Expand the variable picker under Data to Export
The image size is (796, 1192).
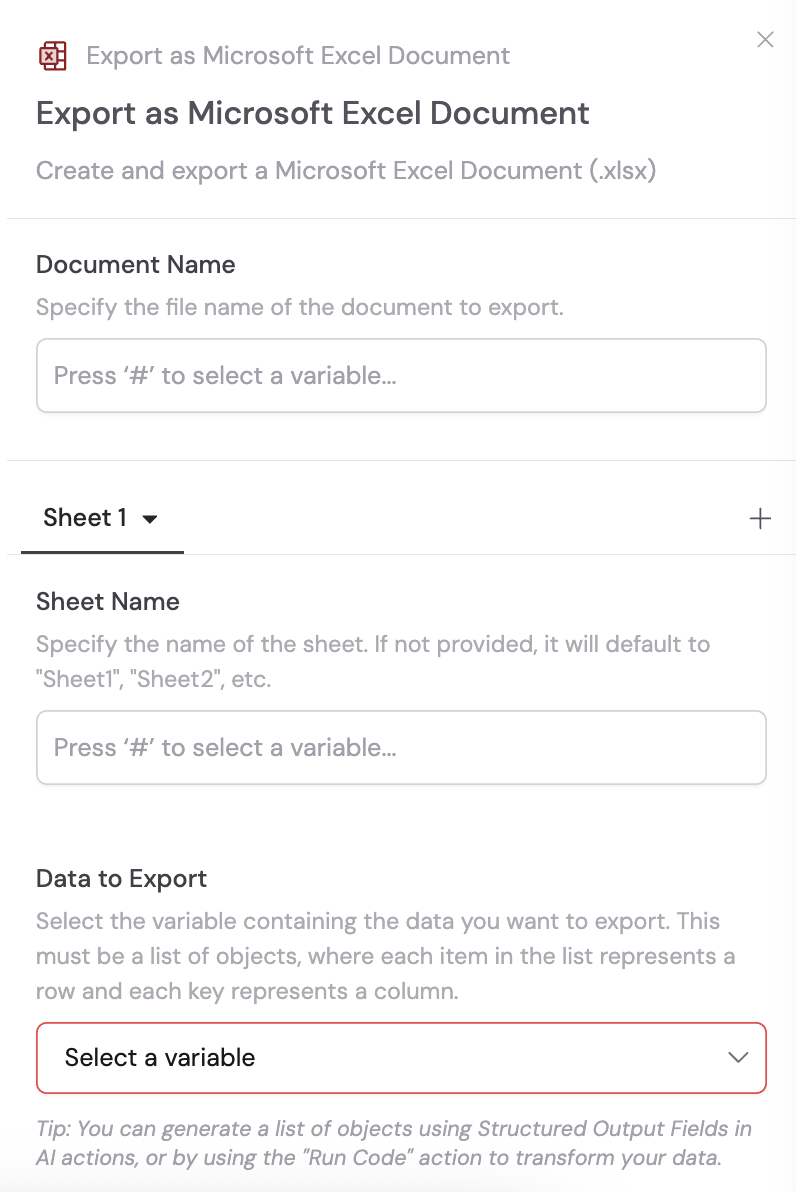(x=400, y=1057)
